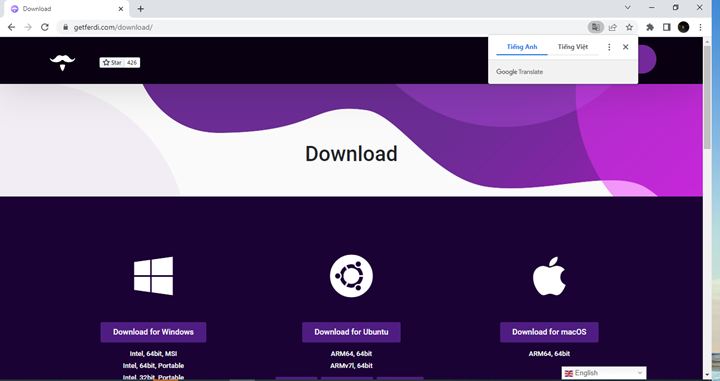The height and width of the screenshot is (381, 720).
Task: Click the Ferdi mustache logo
Action: tap(62, 62)
